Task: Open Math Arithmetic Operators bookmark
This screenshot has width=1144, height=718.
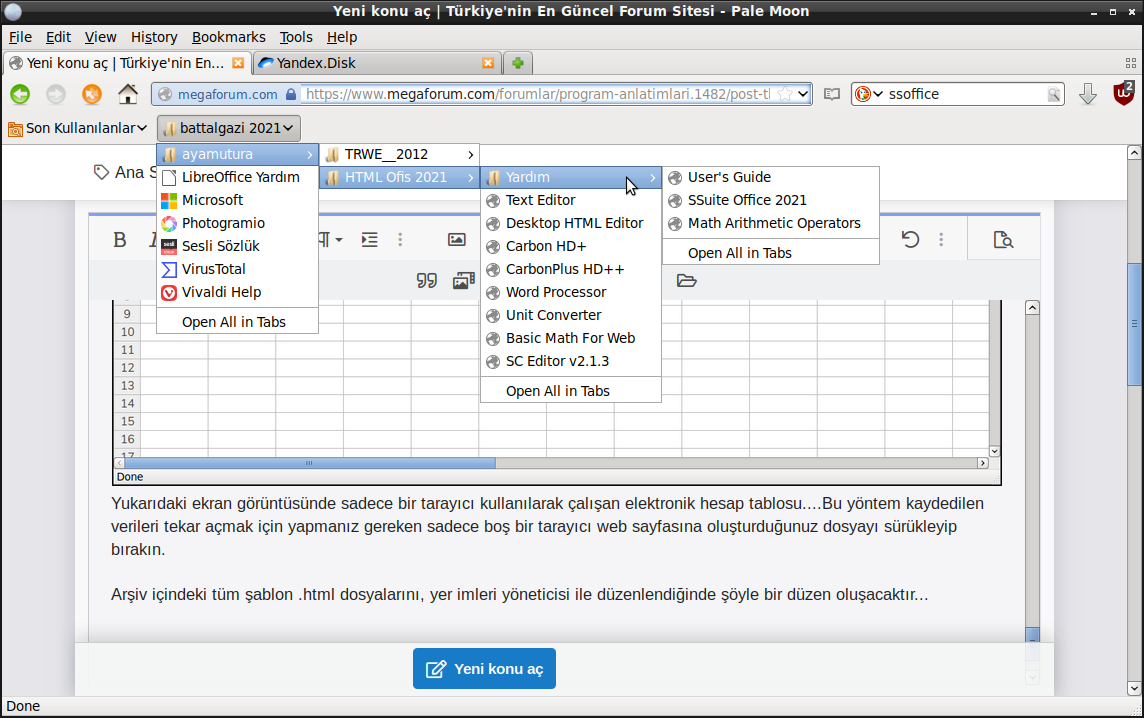Action: tap(770, 223)
